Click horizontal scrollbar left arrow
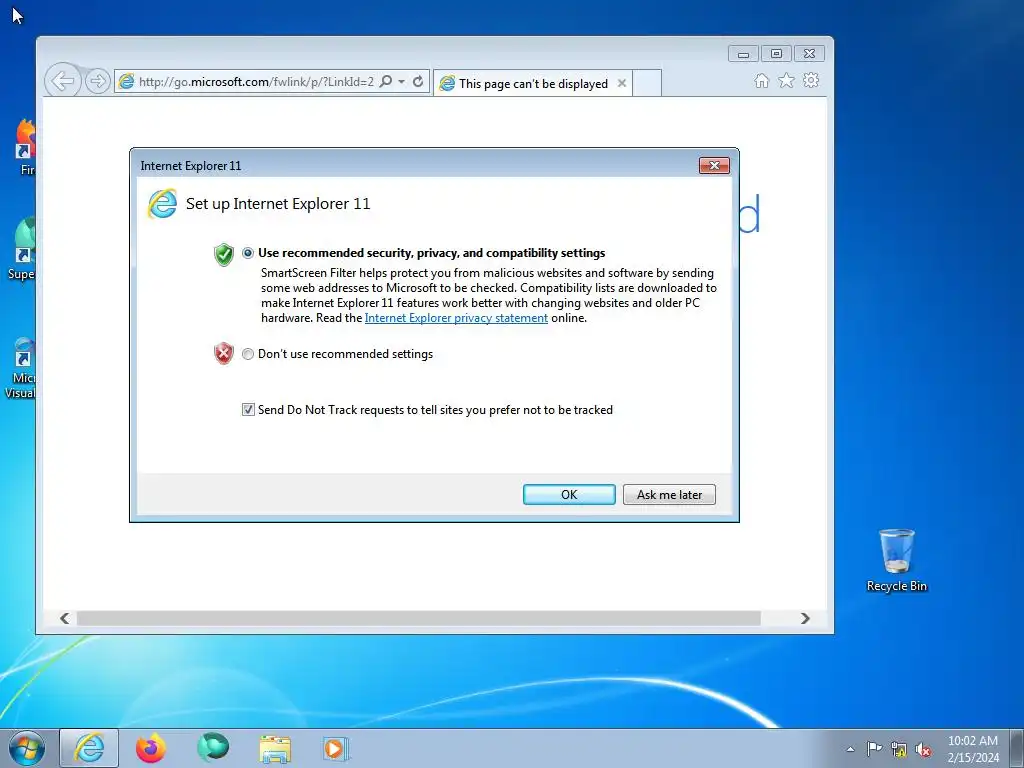This screenshot has height=768, width=1024. [x=64, y=618]
